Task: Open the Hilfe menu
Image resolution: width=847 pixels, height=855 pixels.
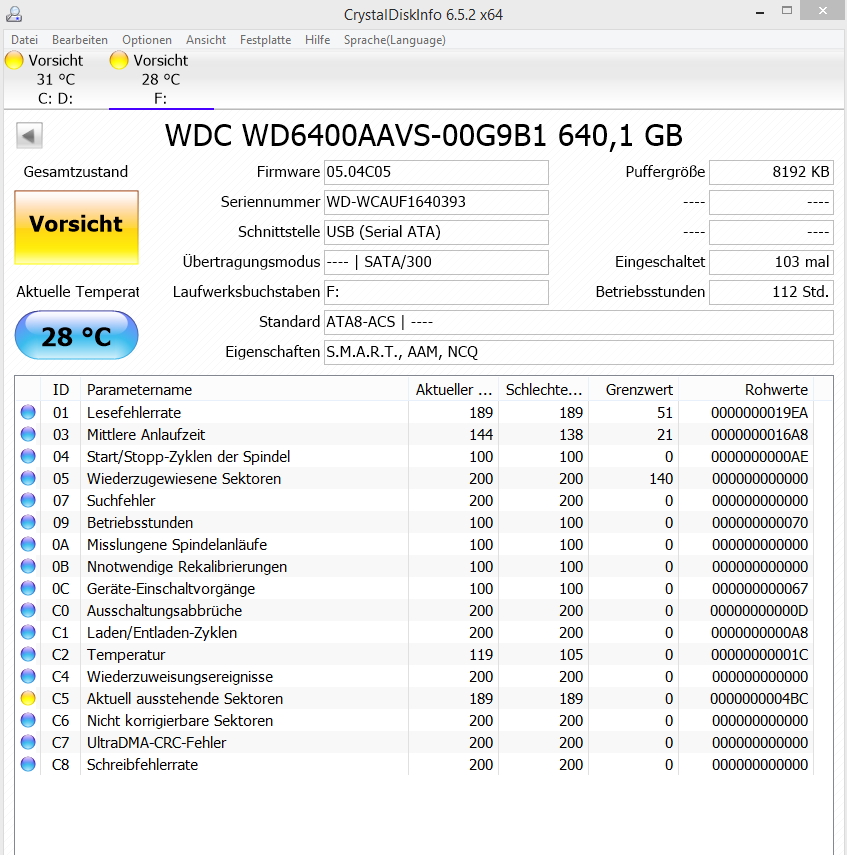Action: (x=317, y=40)
